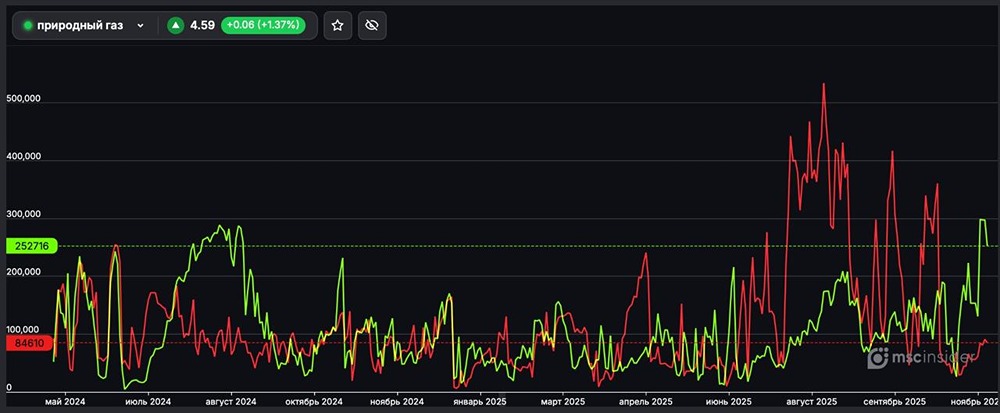
Task: Click the 4.59 price value
Action: 202,26
